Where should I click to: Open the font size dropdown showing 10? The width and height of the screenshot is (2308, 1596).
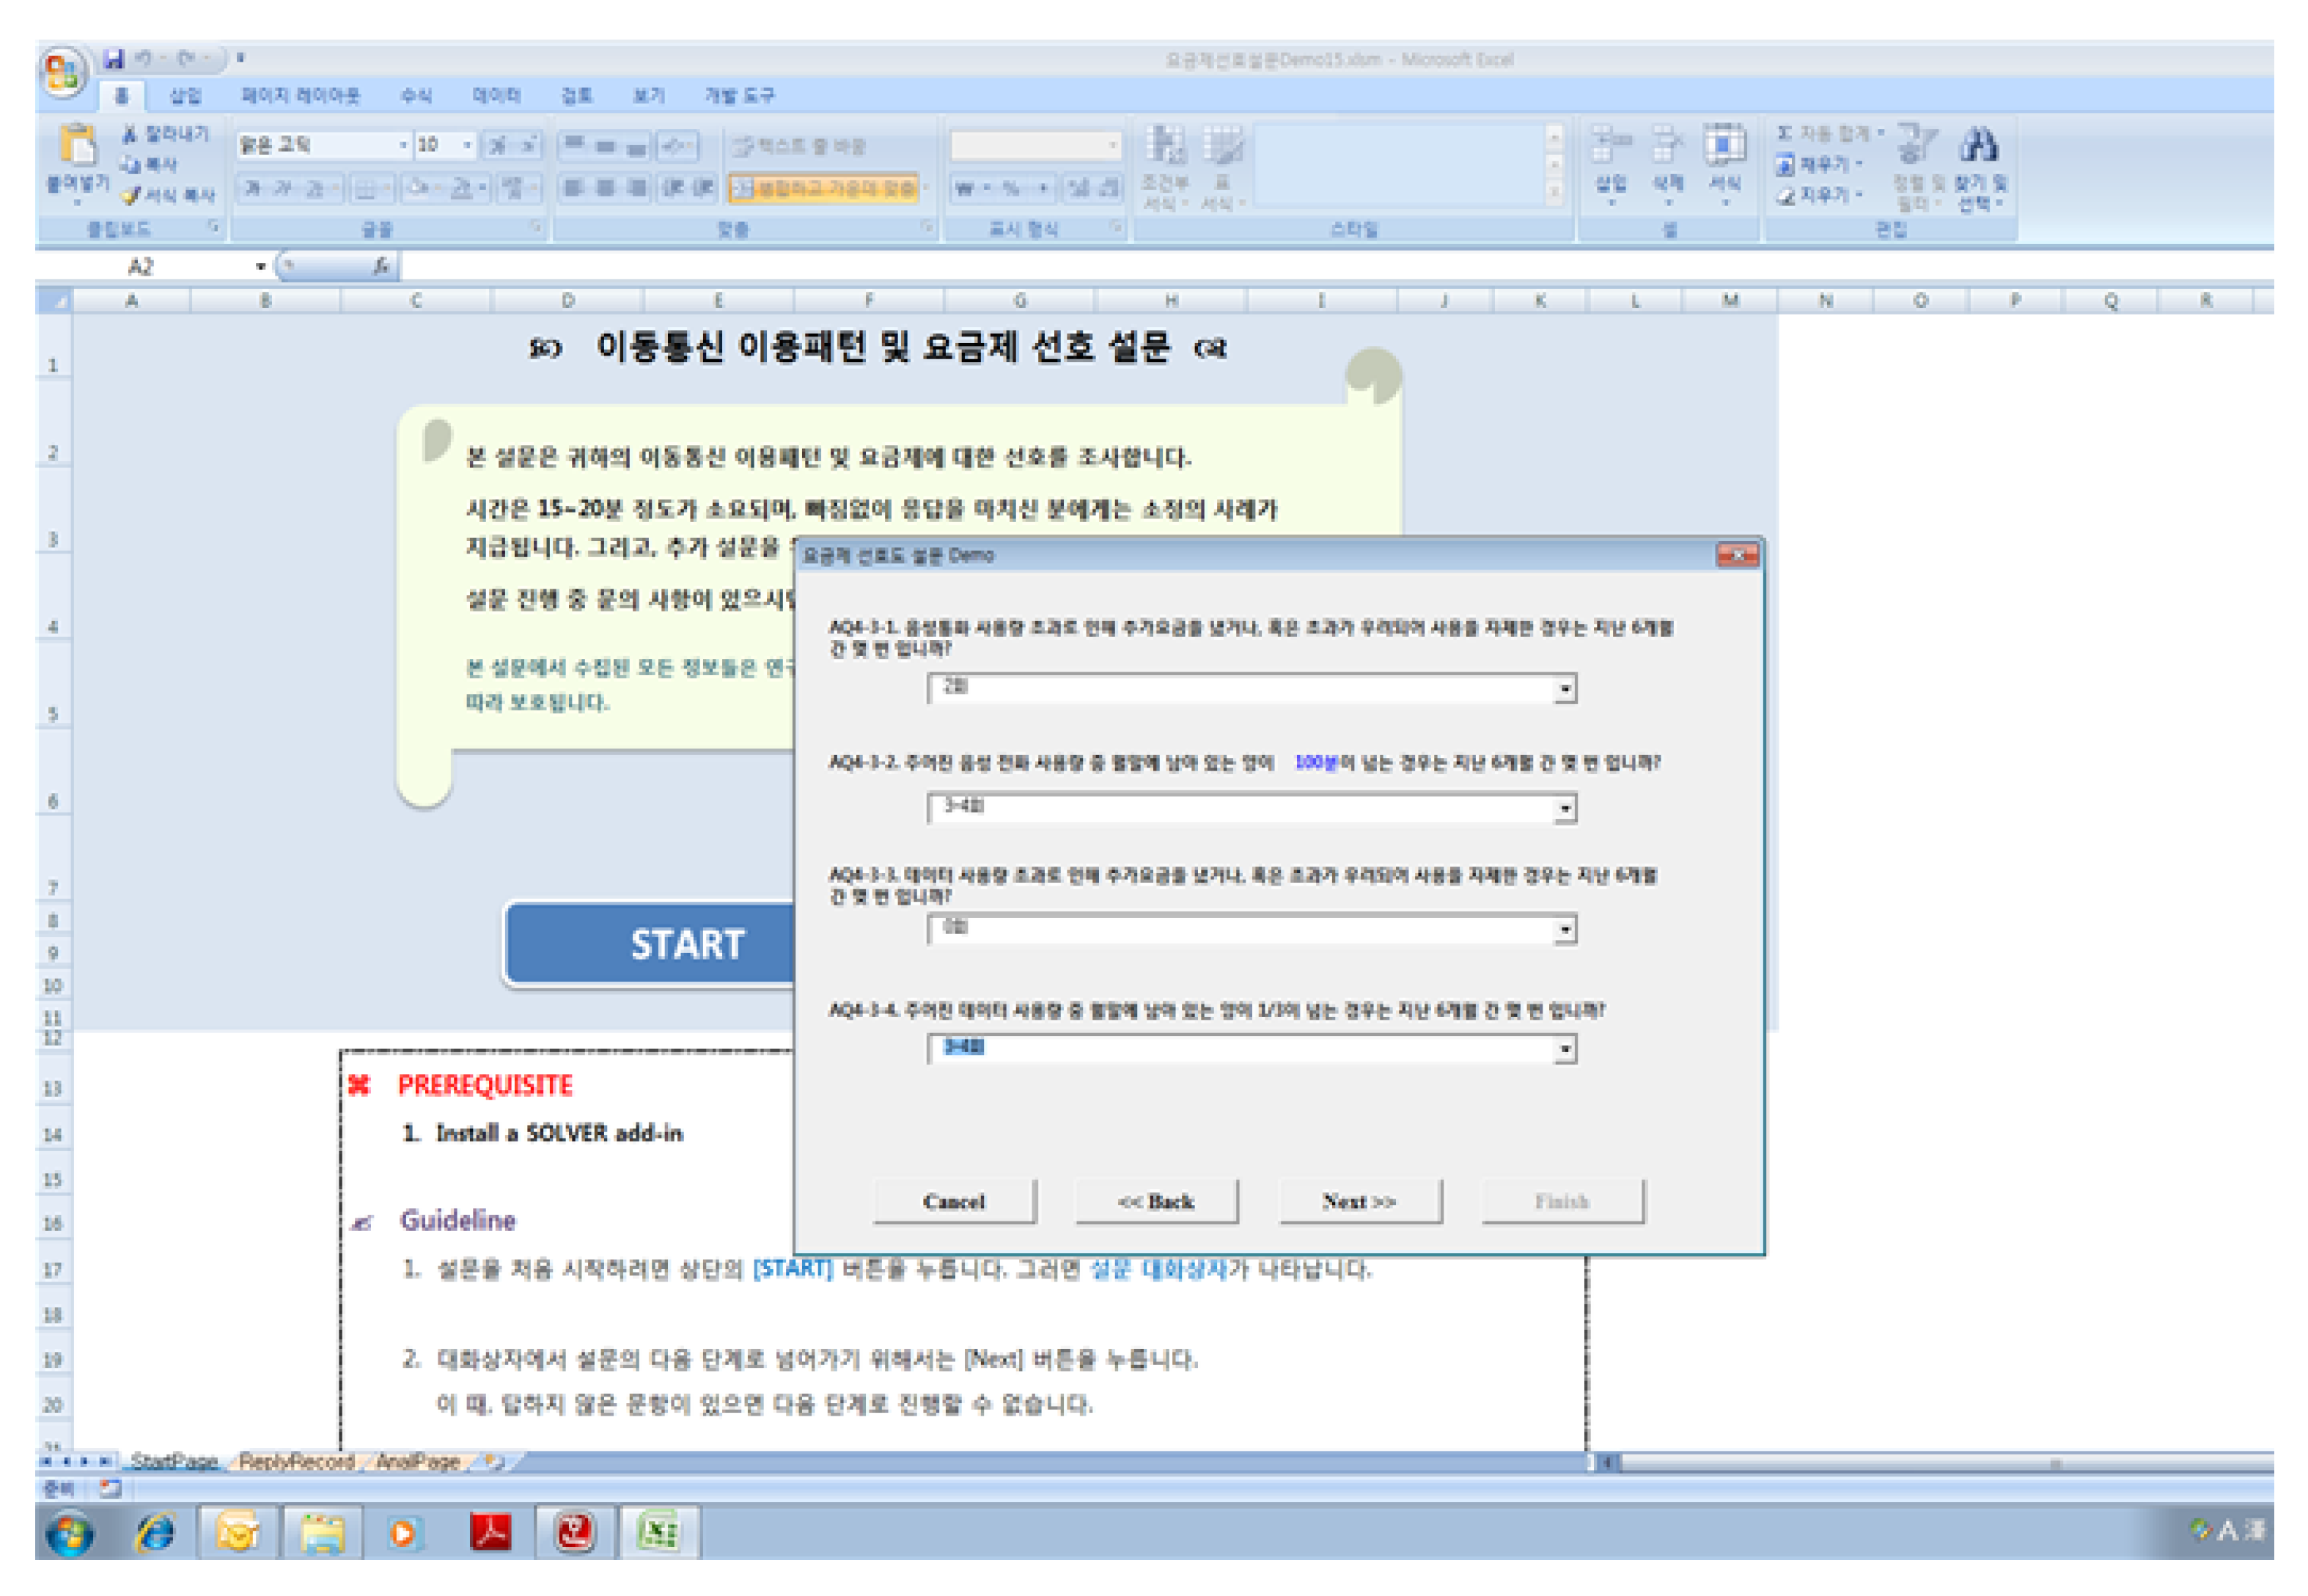point(467,146)
